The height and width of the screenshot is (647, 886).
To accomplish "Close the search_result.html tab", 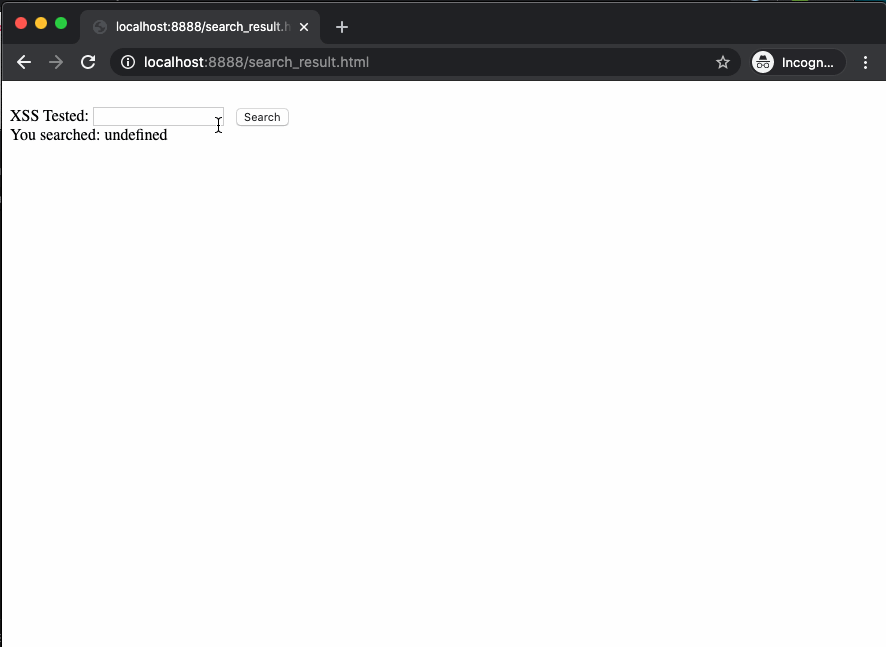I will click(304, 27).
